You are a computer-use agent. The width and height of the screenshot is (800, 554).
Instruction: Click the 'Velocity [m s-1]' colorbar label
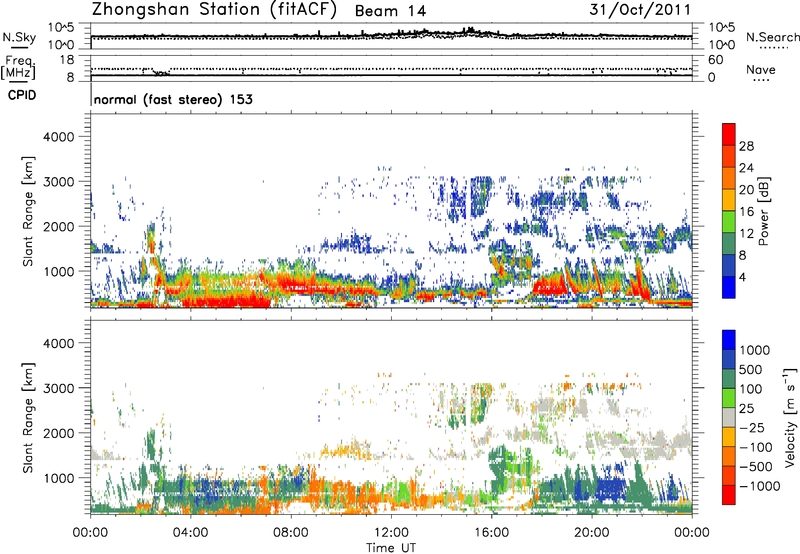pyautogui.click(x=790, y=417)
